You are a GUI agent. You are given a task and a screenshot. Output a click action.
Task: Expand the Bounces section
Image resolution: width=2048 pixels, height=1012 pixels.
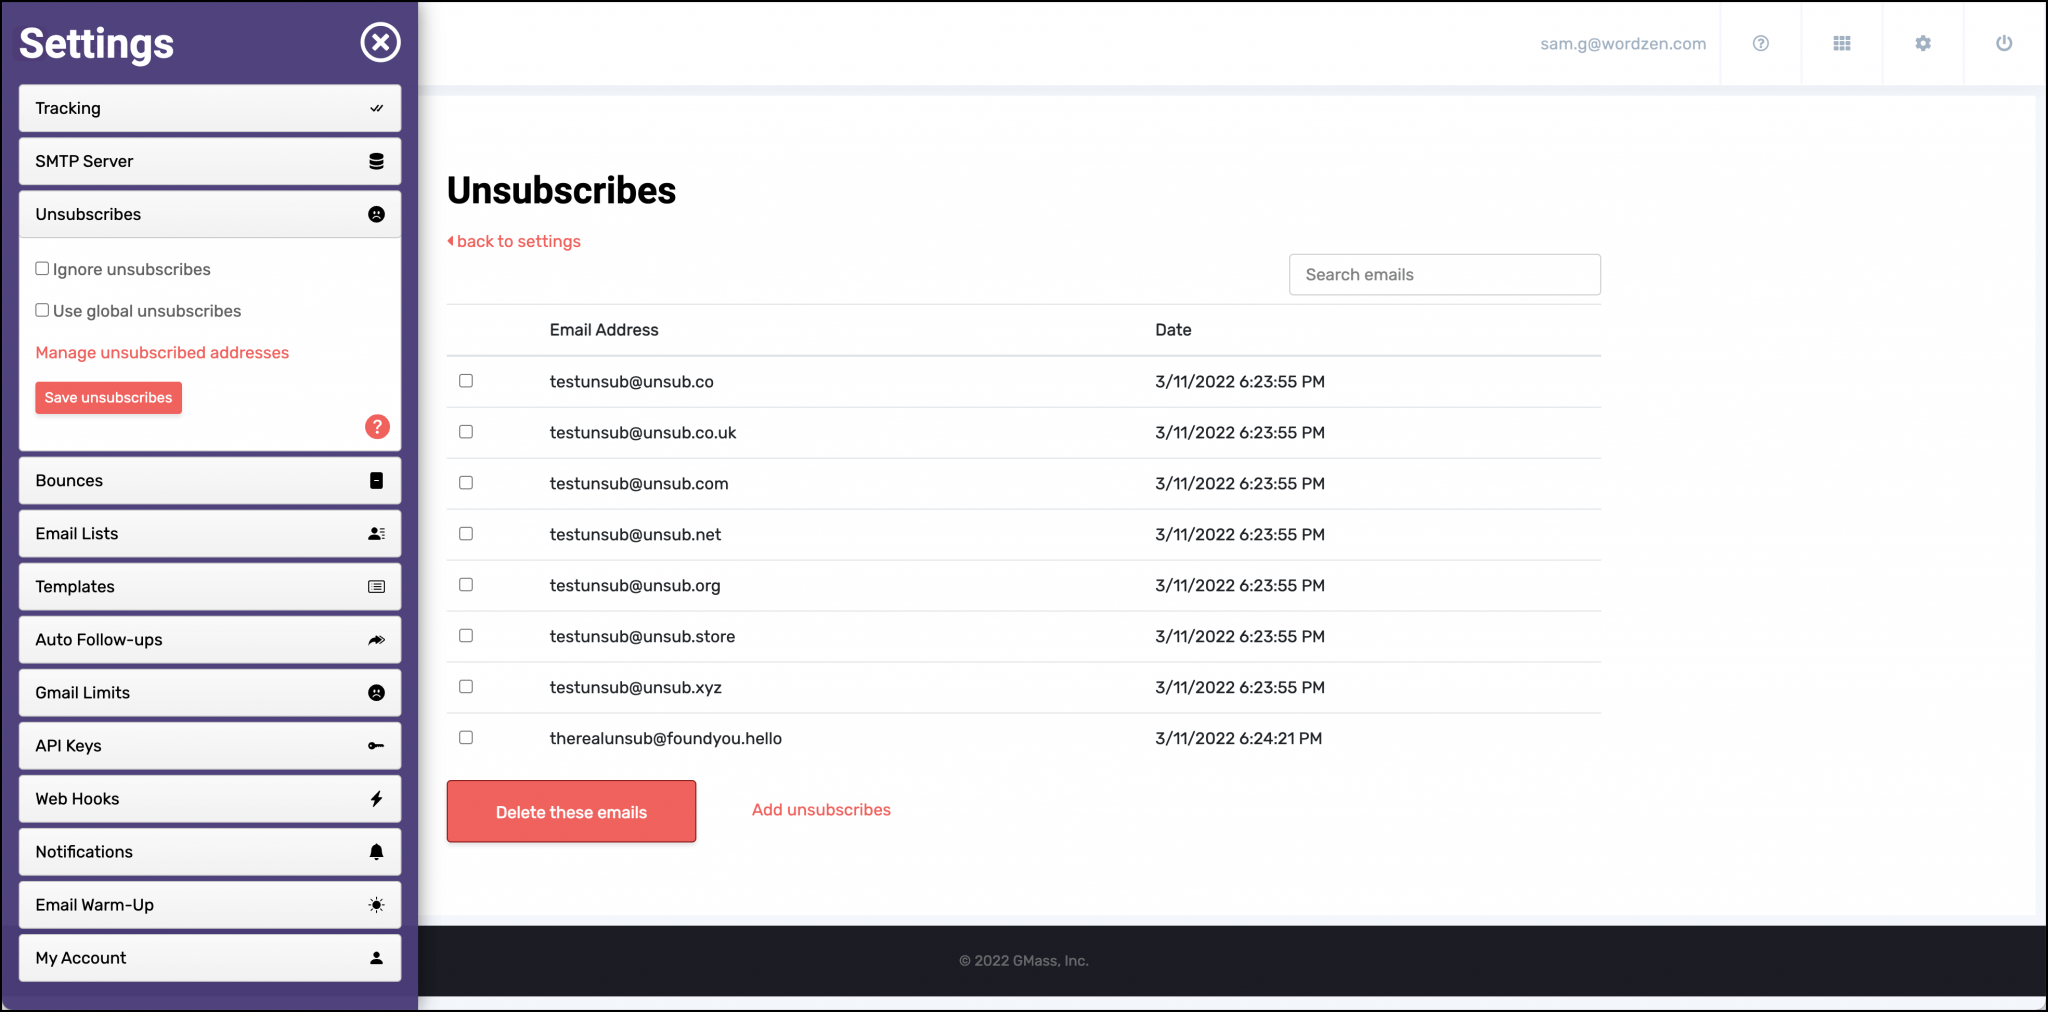pyautogui.click(x=209, y=480)
